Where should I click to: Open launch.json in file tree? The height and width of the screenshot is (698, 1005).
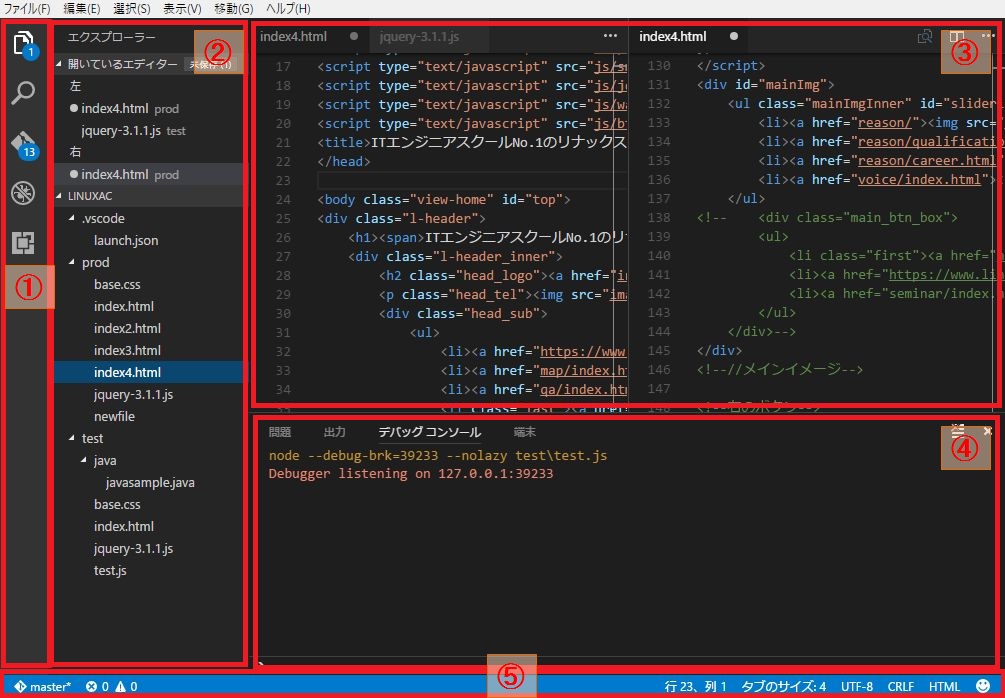point(126,240)
